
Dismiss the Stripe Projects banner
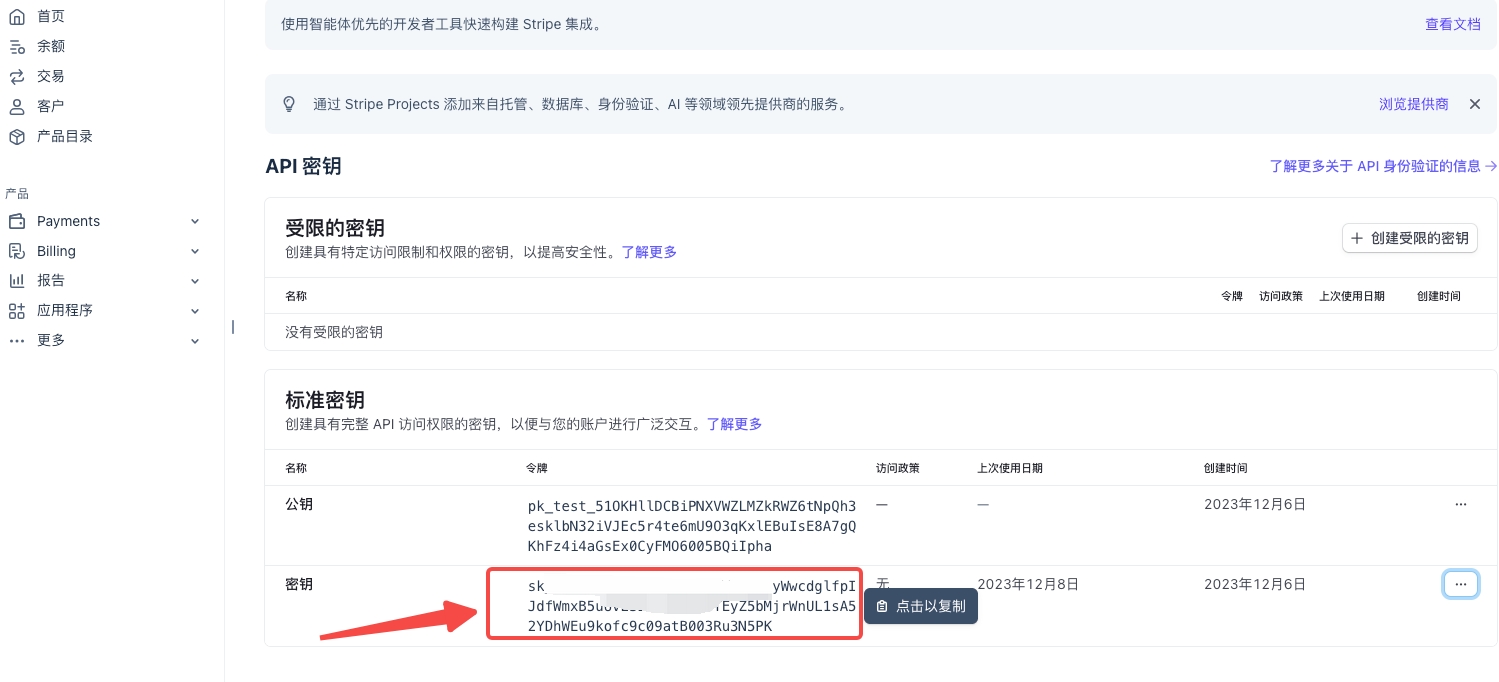1474,104
